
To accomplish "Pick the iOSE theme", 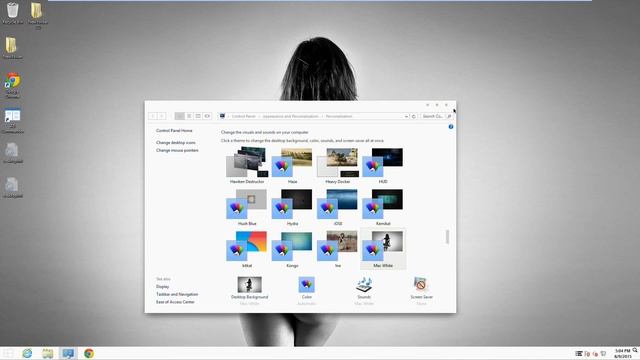I will coord(338,207).
